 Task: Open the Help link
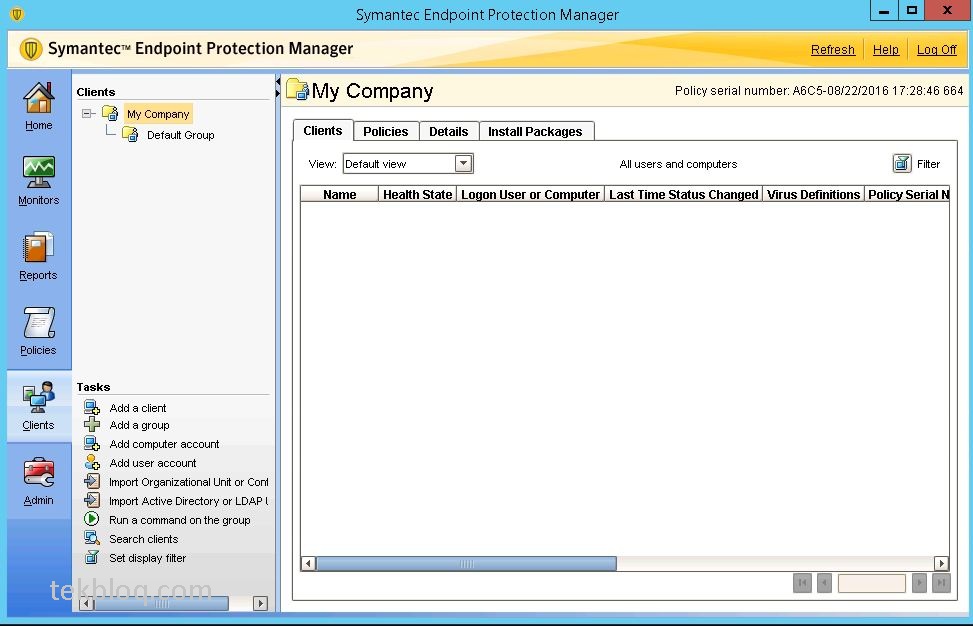886,50
